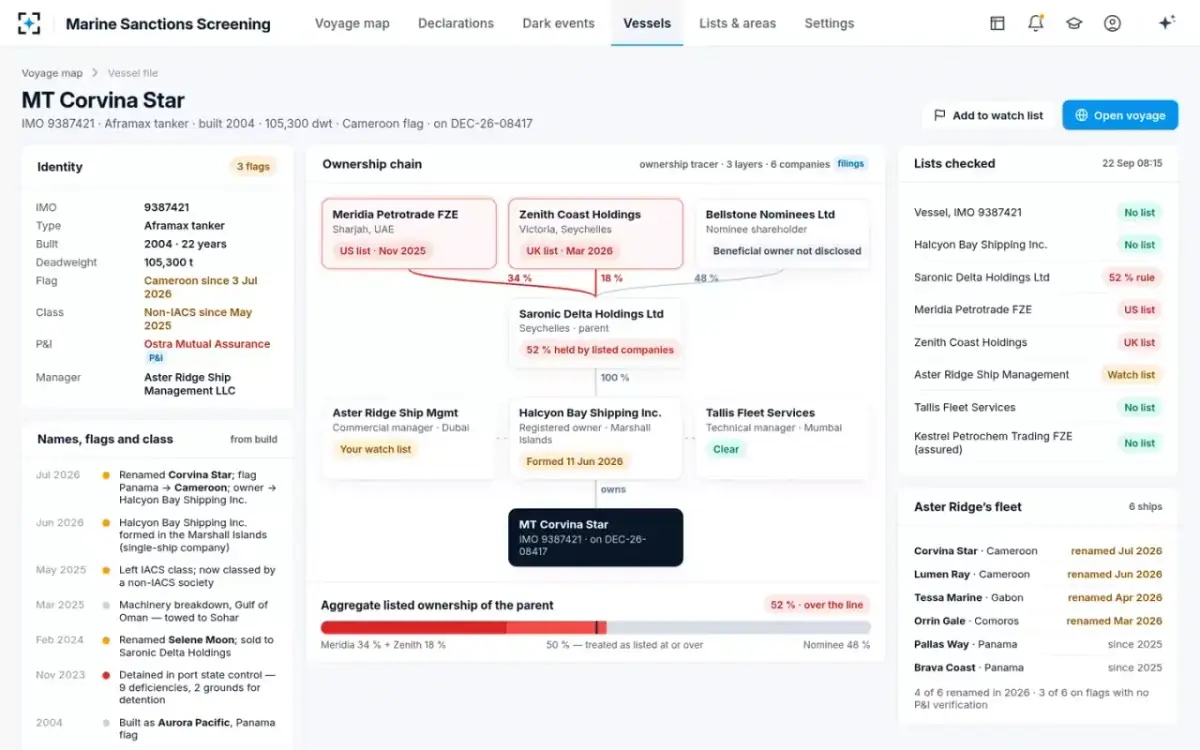Select the Meridia Petrotrade FZE ownership card
The width and height of the screenshot is (1200, 750).
[409, 234]
